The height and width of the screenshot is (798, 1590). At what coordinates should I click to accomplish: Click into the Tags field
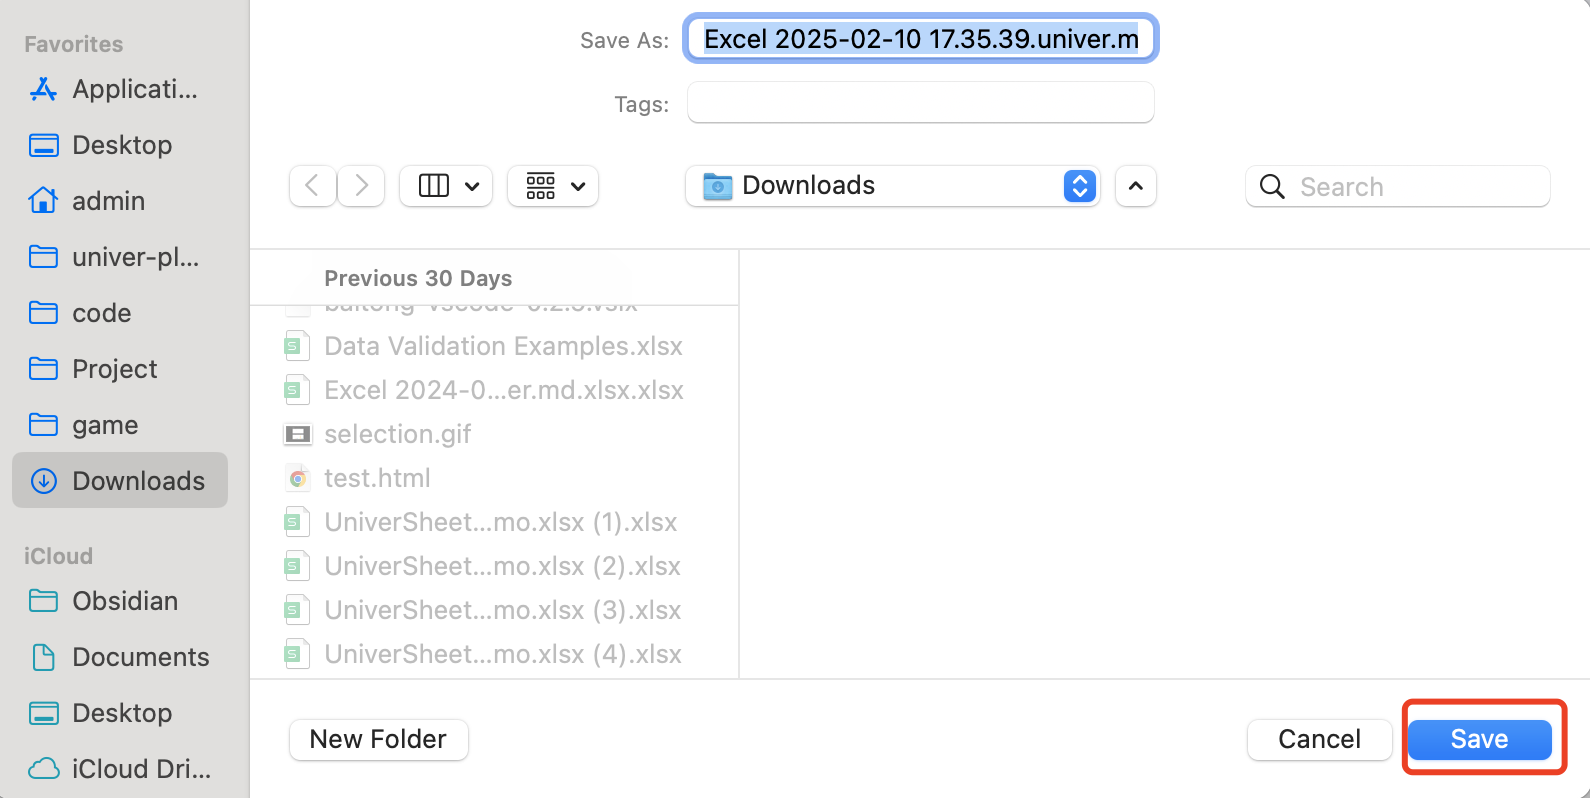tap(920, 103)
